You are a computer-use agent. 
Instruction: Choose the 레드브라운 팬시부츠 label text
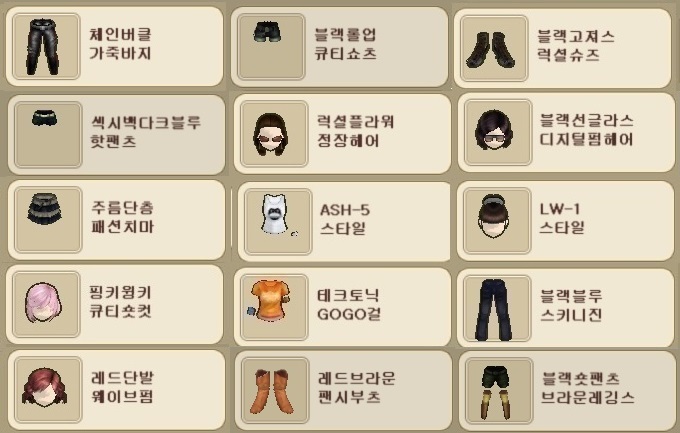[356, 387]
